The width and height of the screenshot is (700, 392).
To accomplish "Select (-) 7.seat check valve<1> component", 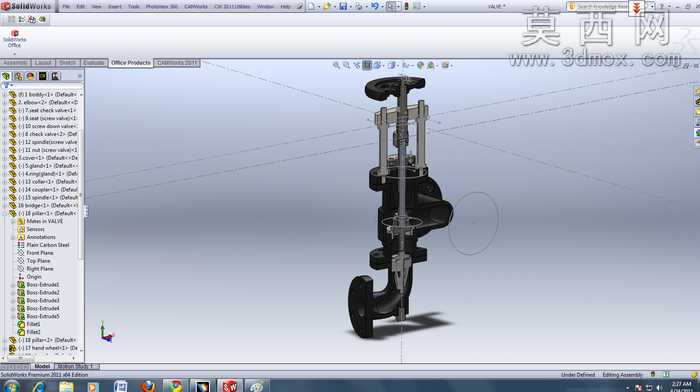I will (43, 110).
